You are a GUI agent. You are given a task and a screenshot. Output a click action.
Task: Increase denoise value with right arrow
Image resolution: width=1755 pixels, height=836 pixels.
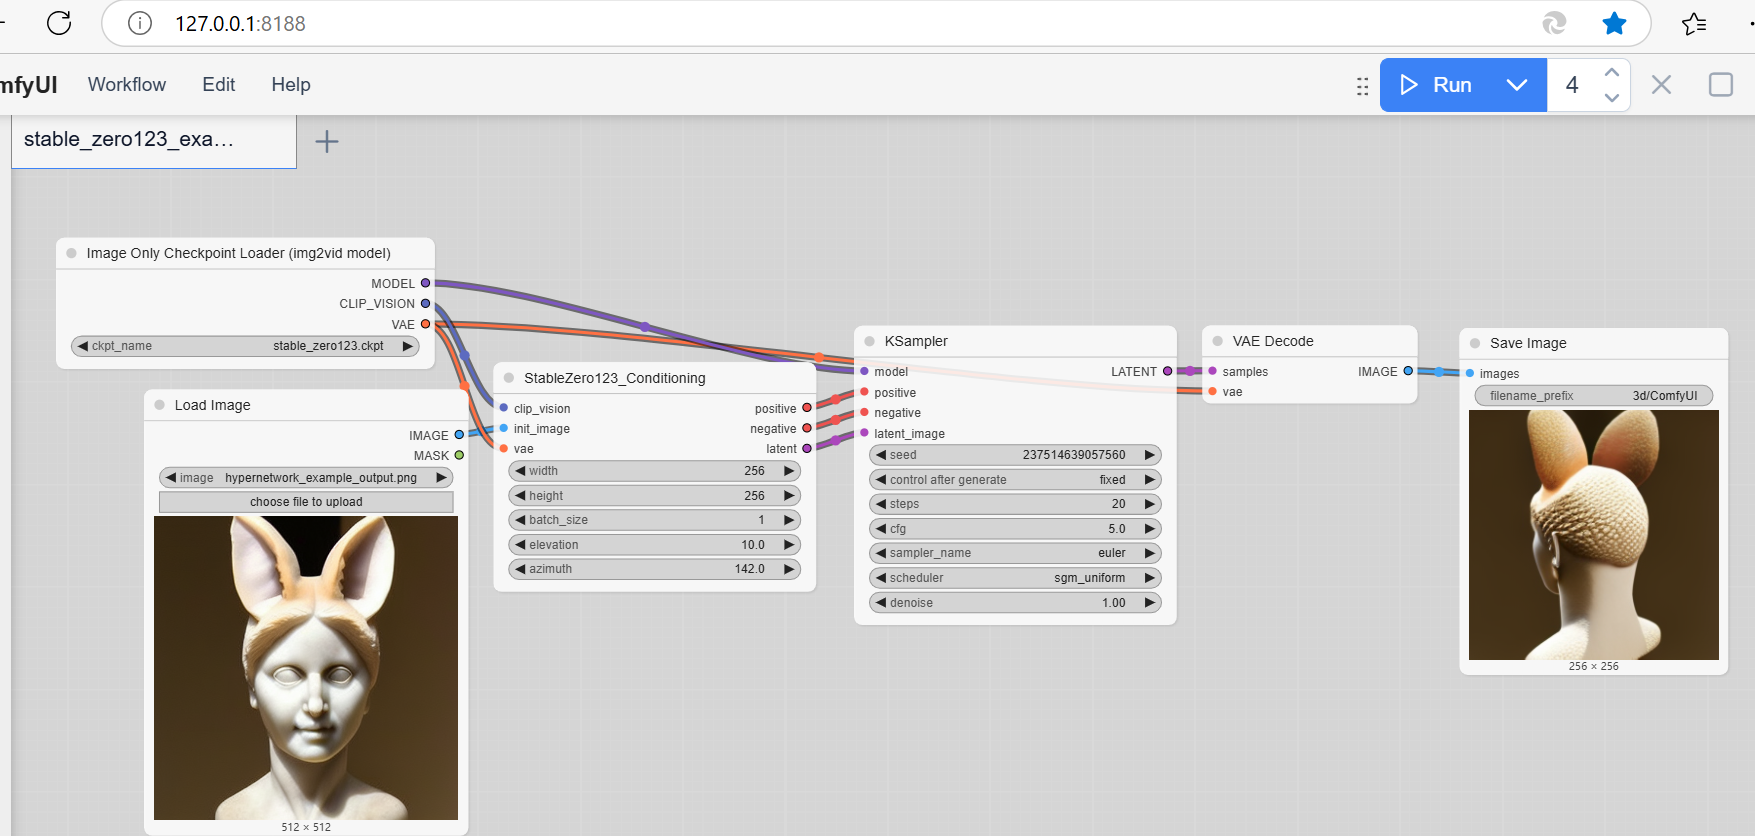tap(1150, 603)
